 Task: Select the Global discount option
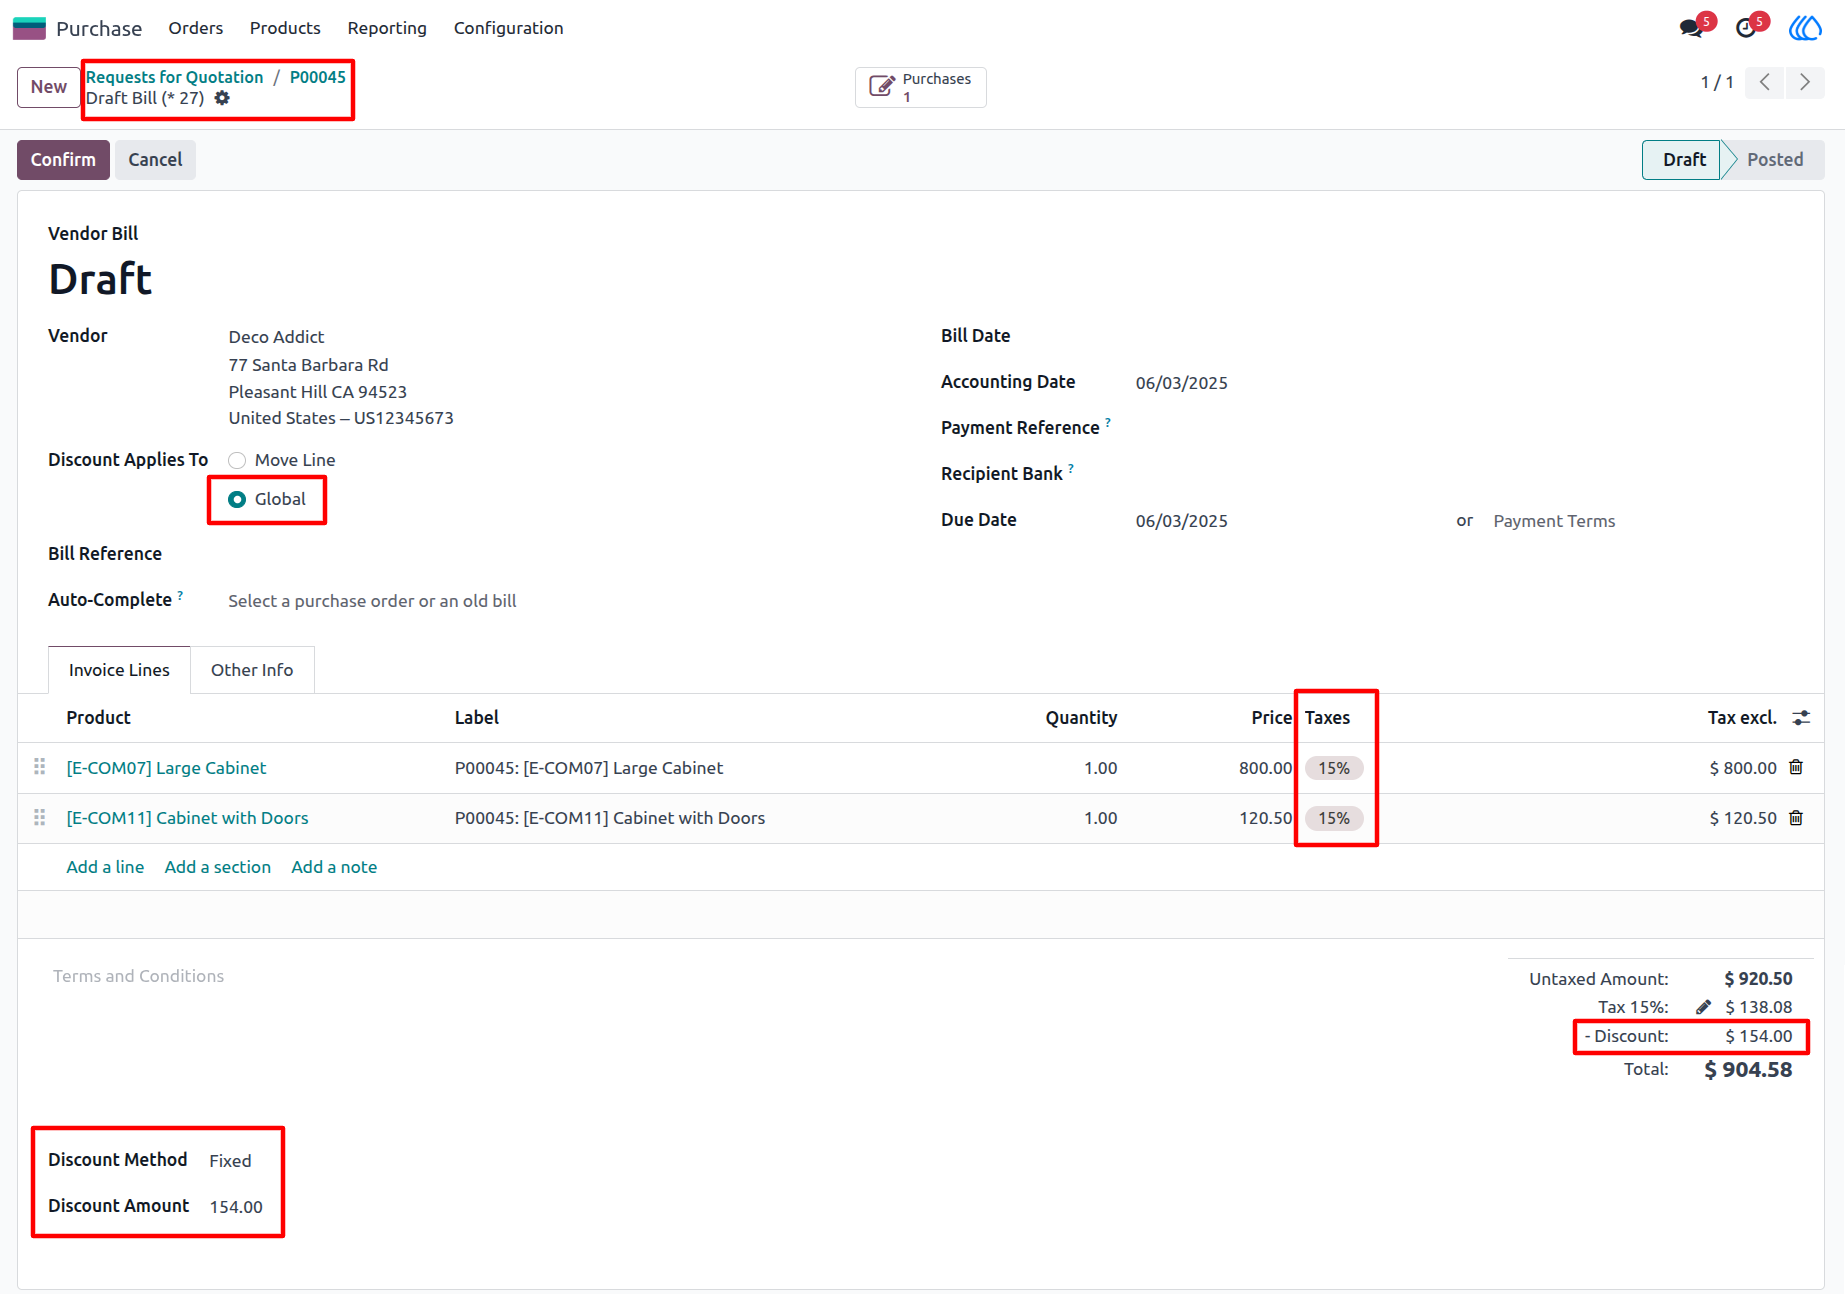[237, 499]
